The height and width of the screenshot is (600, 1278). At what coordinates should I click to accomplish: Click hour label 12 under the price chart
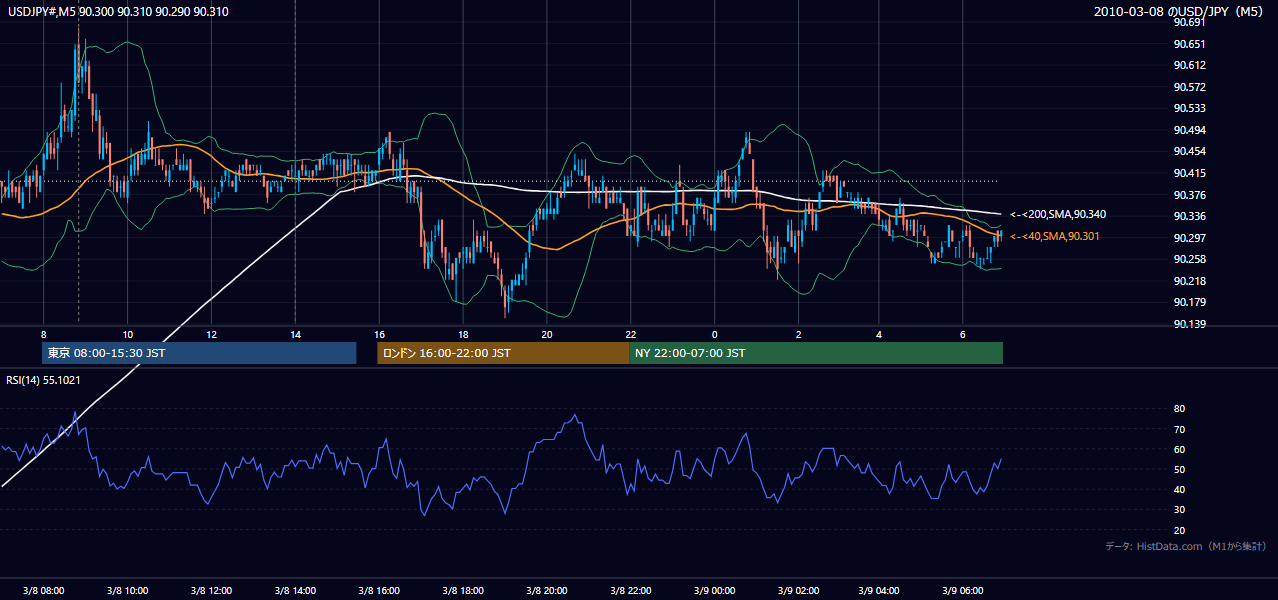pyautogui.click(x=211, y=334)
